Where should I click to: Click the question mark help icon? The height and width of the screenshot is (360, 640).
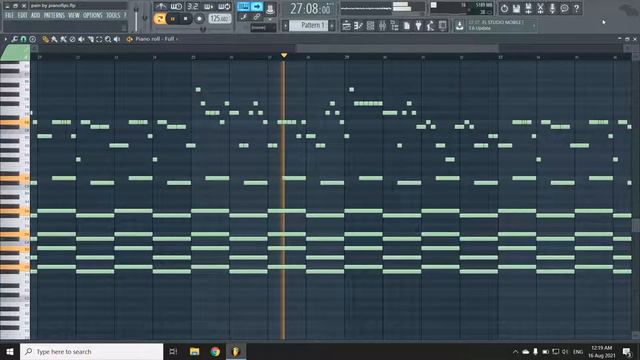[x=576, y=8]
